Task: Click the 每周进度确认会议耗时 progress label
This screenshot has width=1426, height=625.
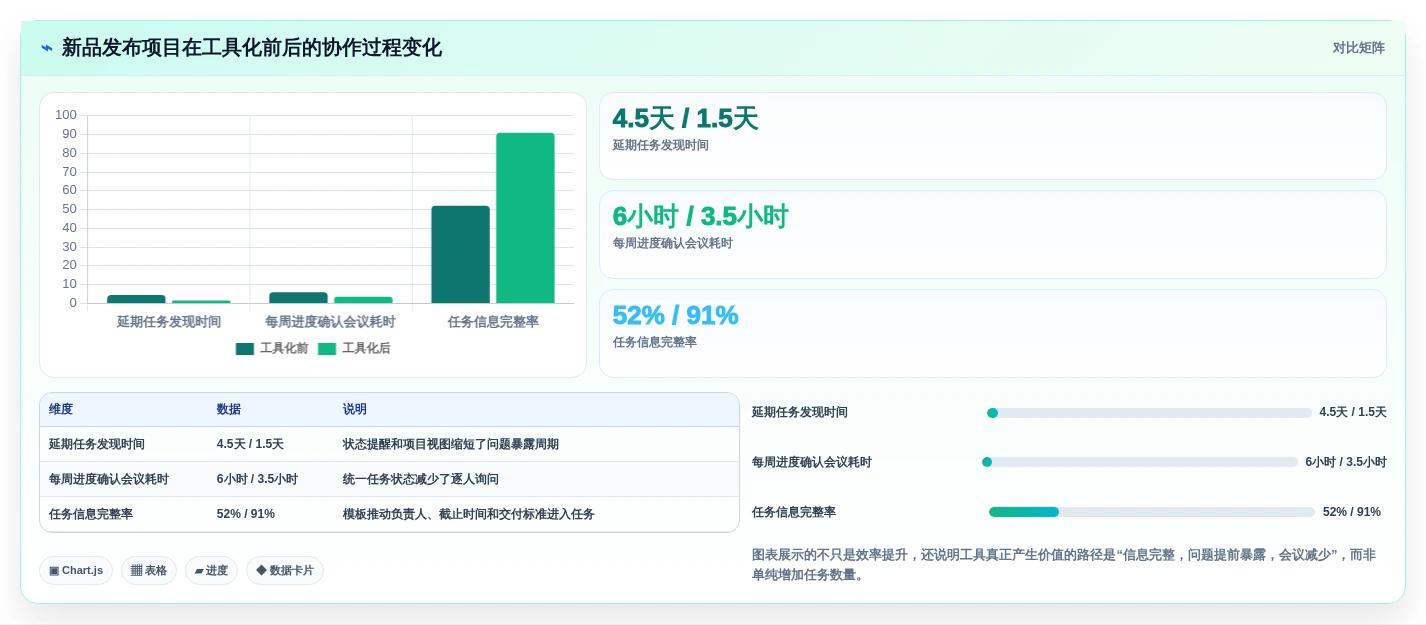Action: [812, 462]
